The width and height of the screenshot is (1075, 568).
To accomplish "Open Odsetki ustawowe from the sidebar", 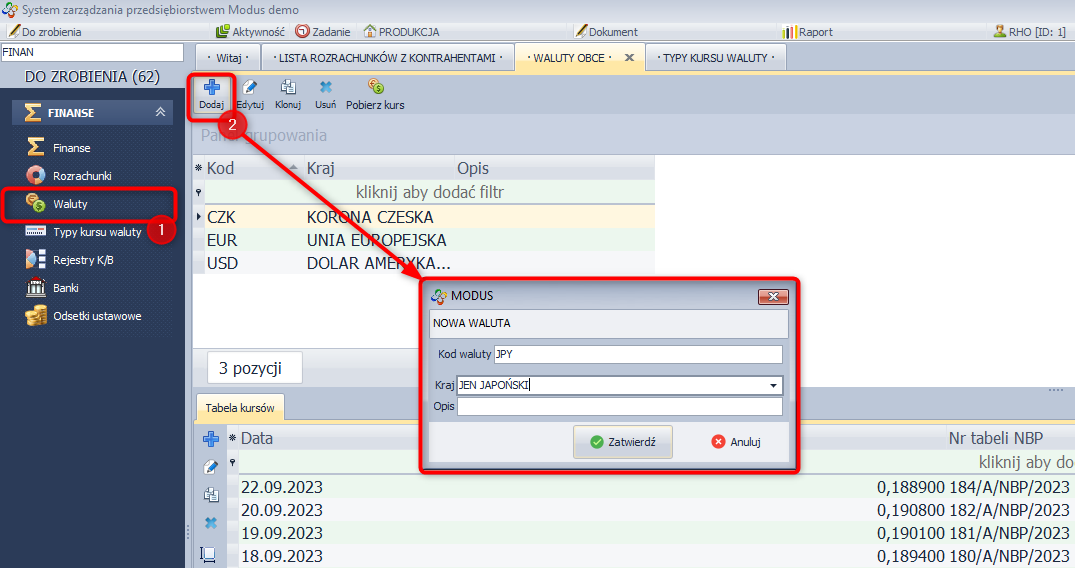I will point(97,316).
